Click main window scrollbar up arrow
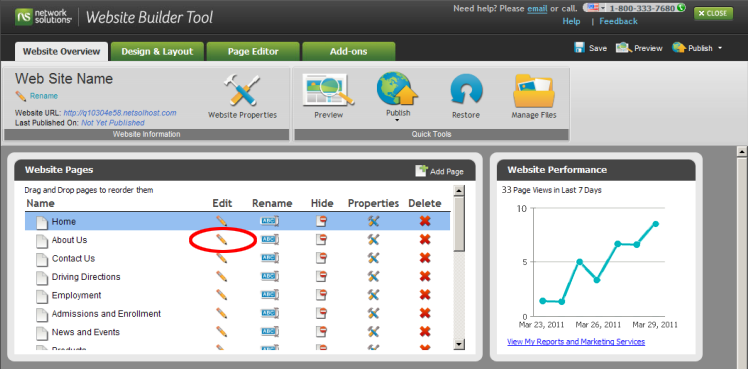The width and height of the screenshot is (748, 369). pos(742,152)
